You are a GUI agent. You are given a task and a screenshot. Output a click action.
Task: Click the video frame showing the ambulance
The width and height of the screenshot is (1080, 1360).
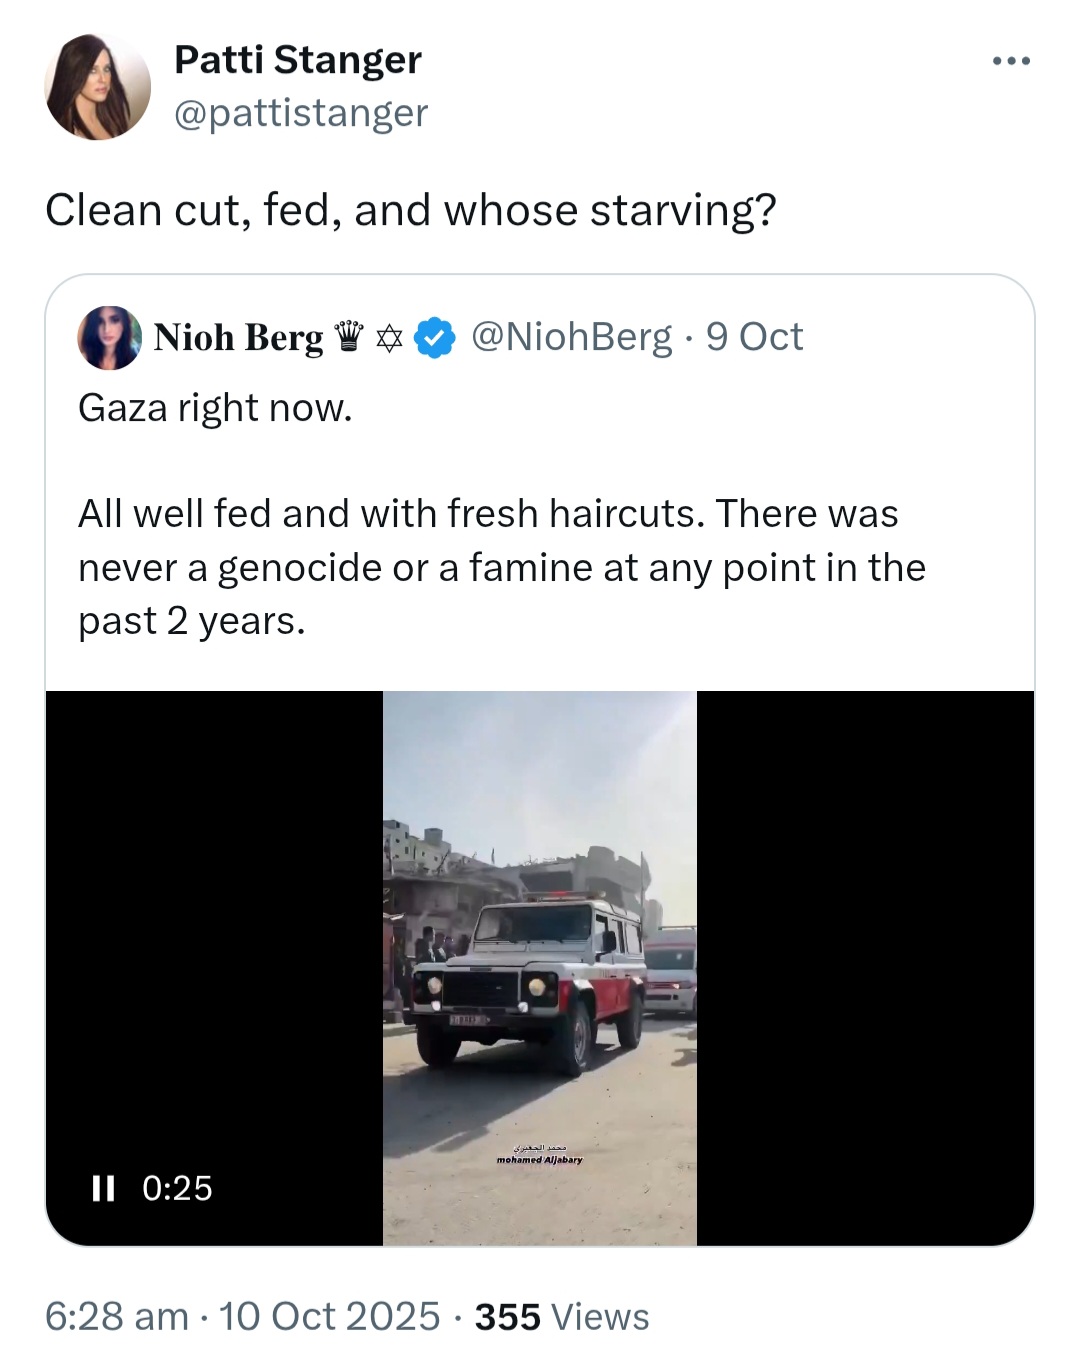click(x=540, y=968)
